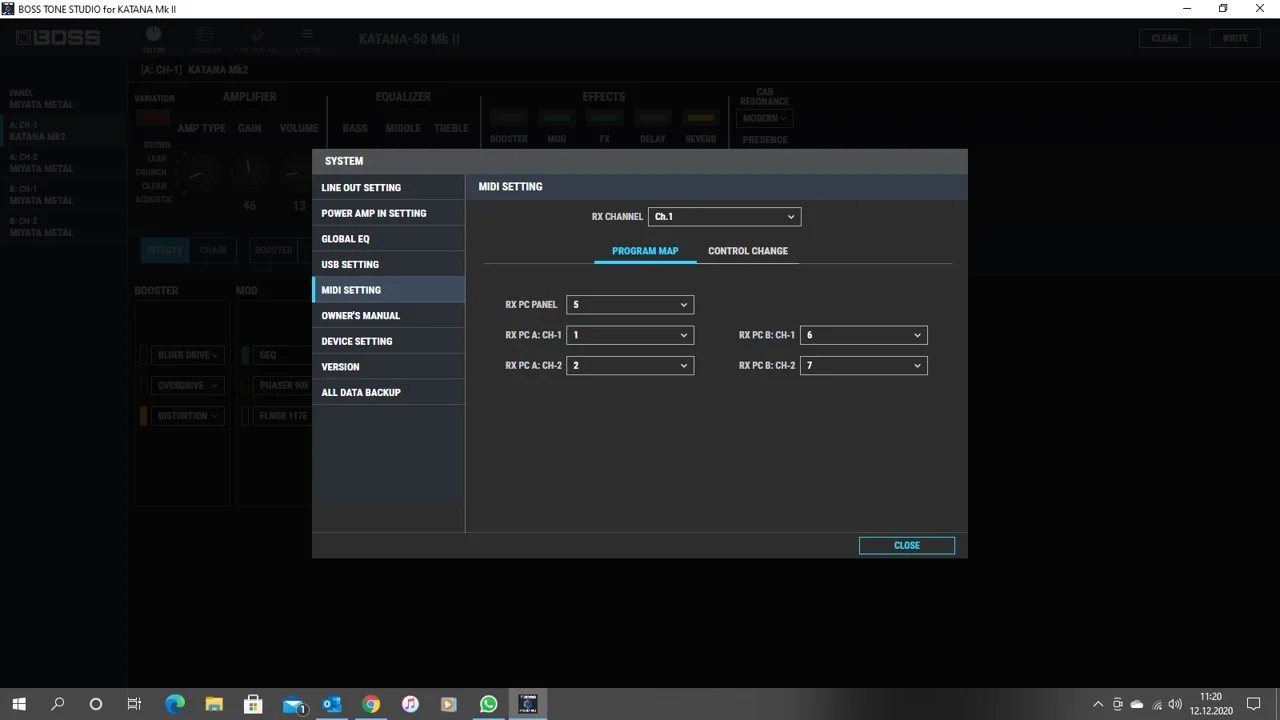Open Device Setting in System menu

tap(389, 341)
